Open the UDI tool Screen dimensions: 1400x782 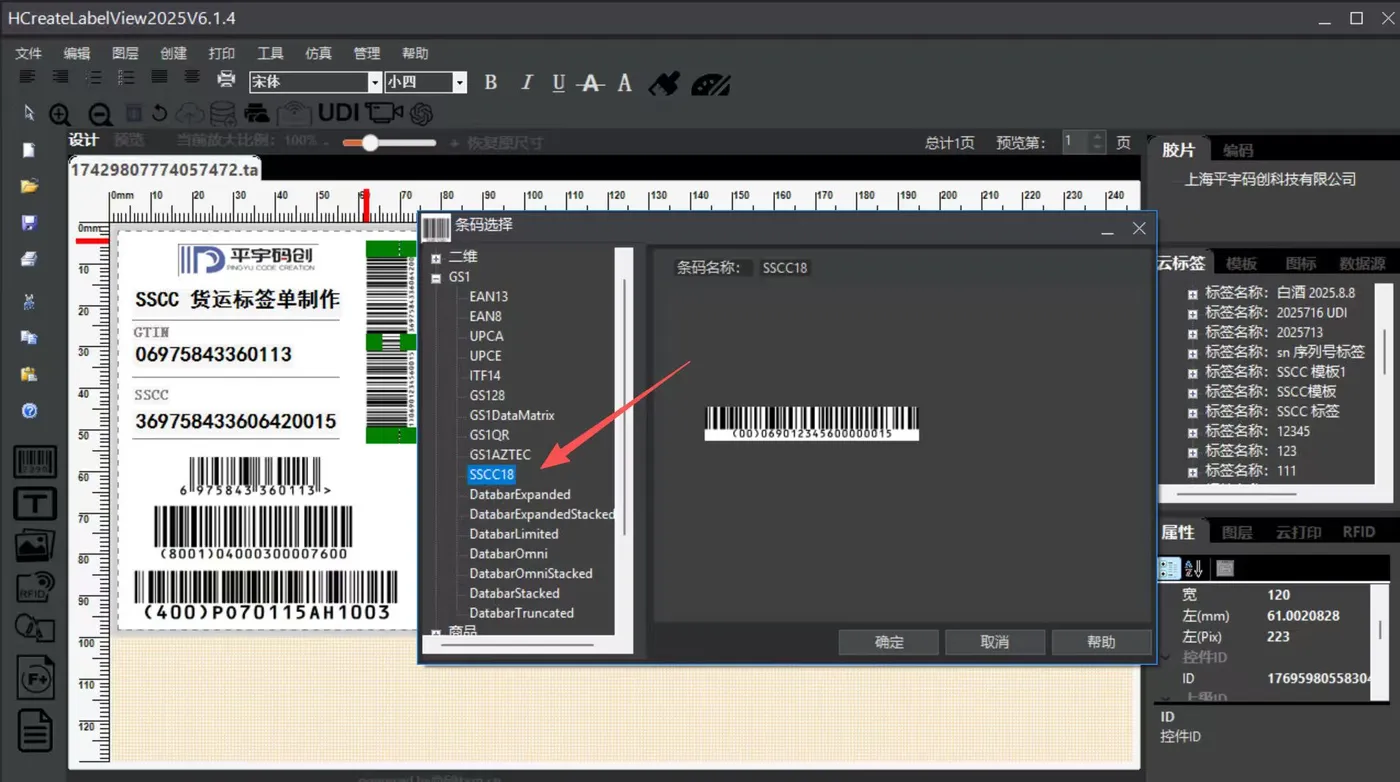(x=338, y=112)
